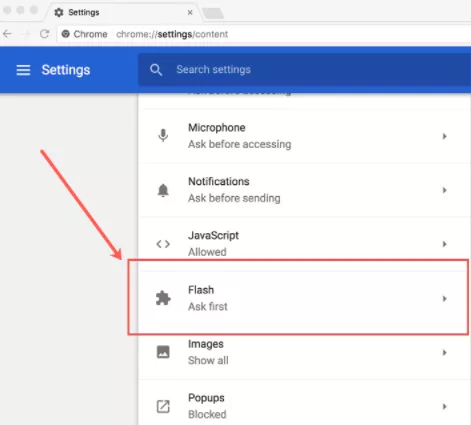Open the Popups row label
Image resolution: width=471 pixels, height=425 pixels.
coord(206,398)
